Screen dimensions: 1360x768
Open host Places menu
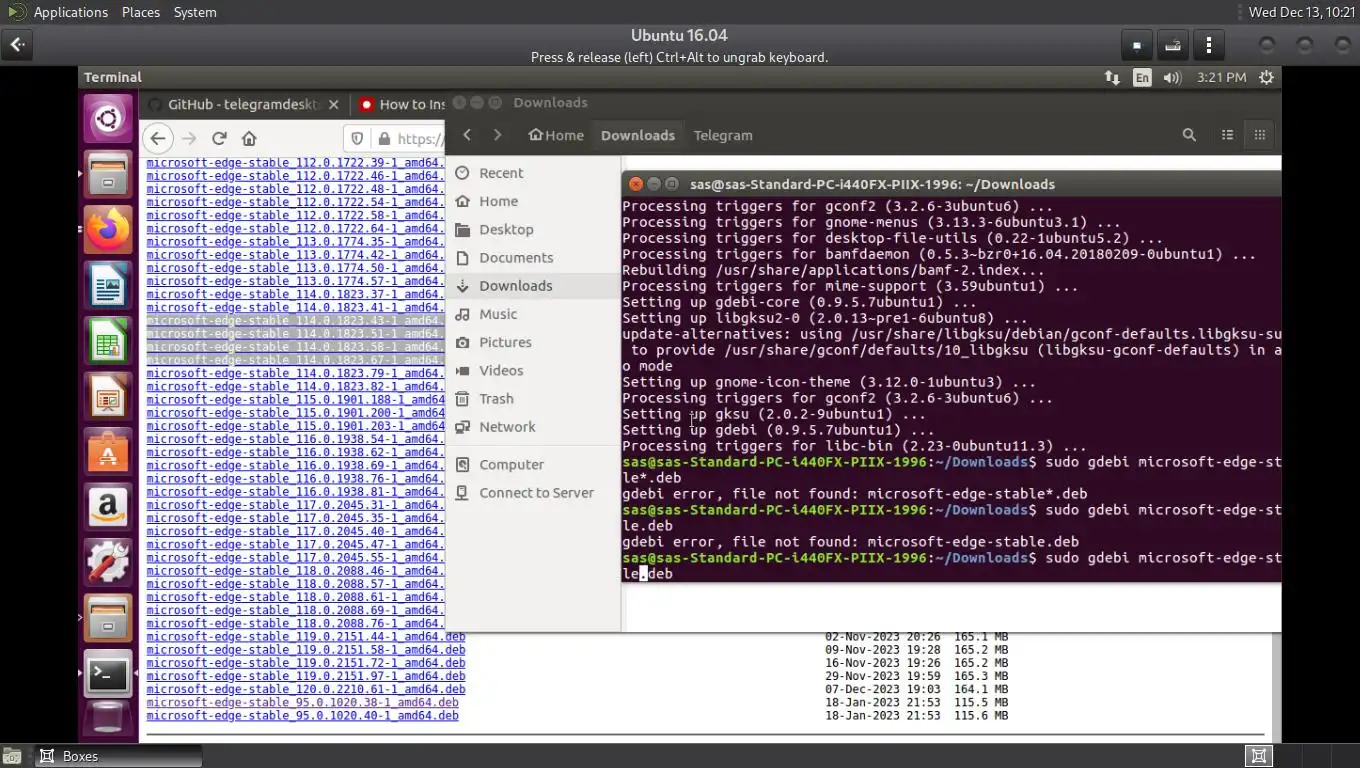click(141, 12)
